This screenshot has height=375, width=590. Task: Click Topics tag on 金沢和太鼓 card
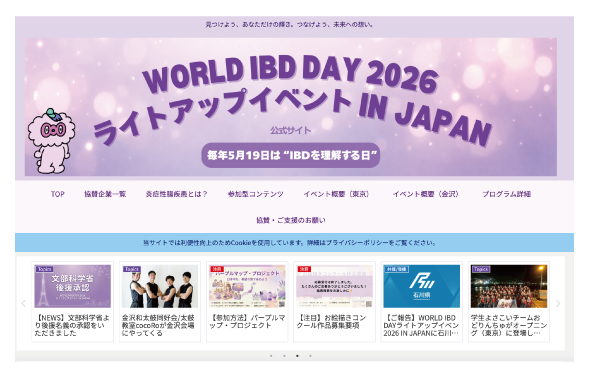point(132,269)
